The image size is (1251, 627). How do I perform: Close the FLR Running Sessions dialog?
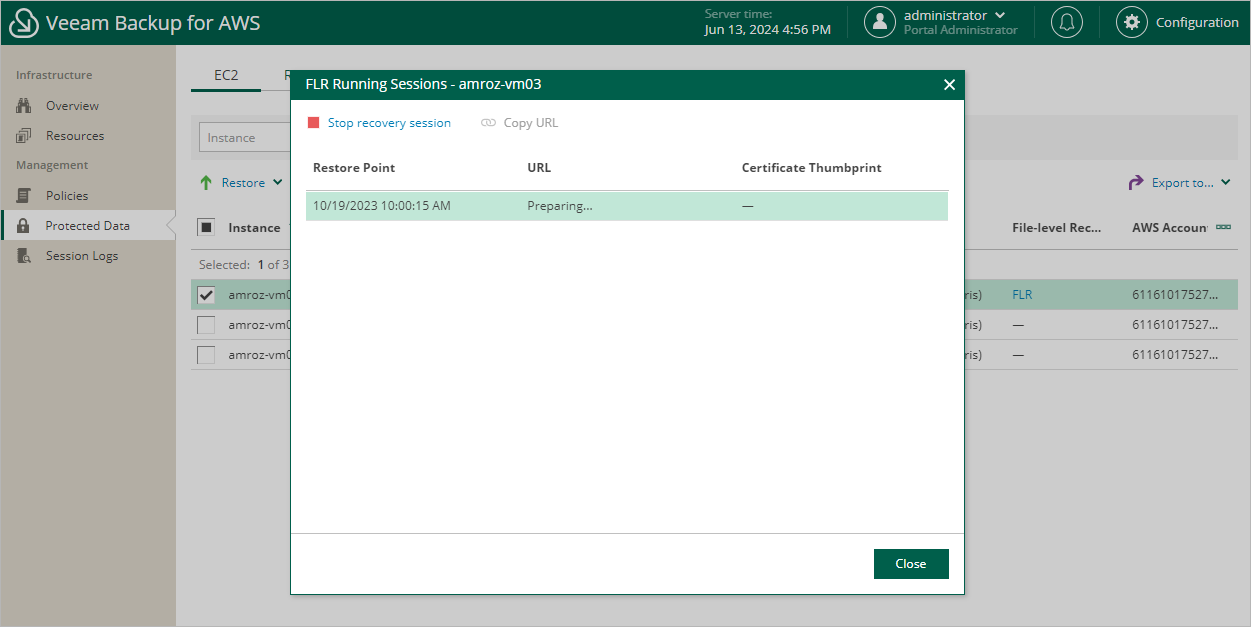coord(949,85)
